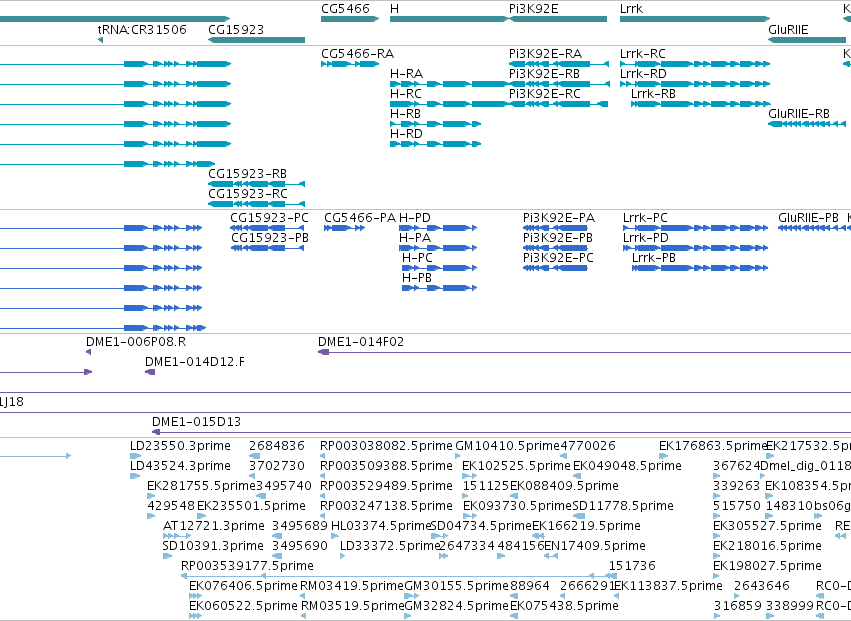Select the H-PA CDS label
Viewport: 851px width, 621px height.
(x=415, y=238)
